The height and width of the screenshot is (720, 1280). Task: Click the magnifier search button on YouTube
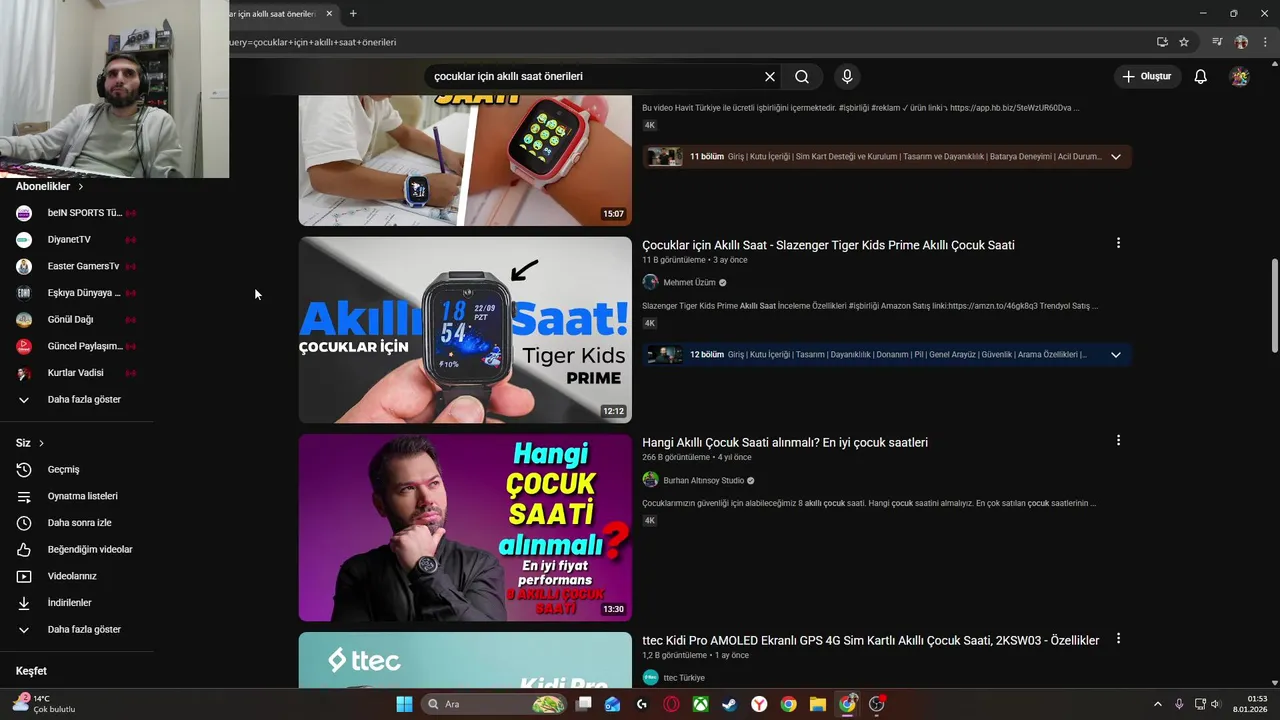[802, 76]
